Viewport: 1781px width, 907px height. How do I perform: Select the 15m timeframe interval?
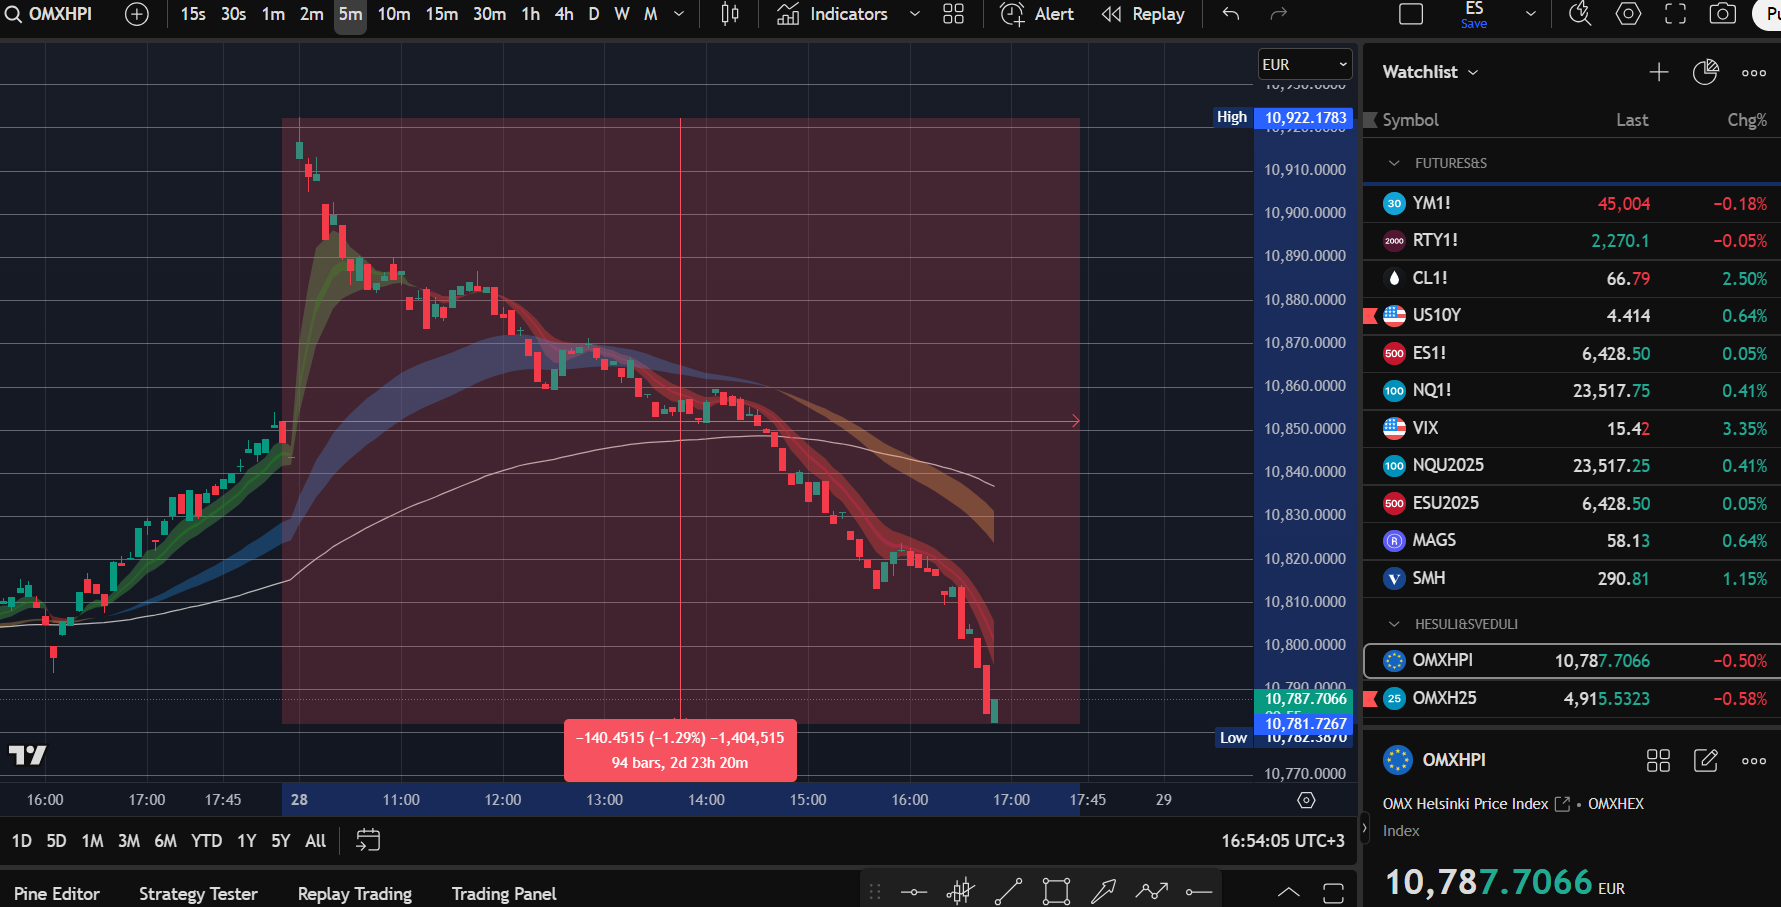(x=441, y=14)
